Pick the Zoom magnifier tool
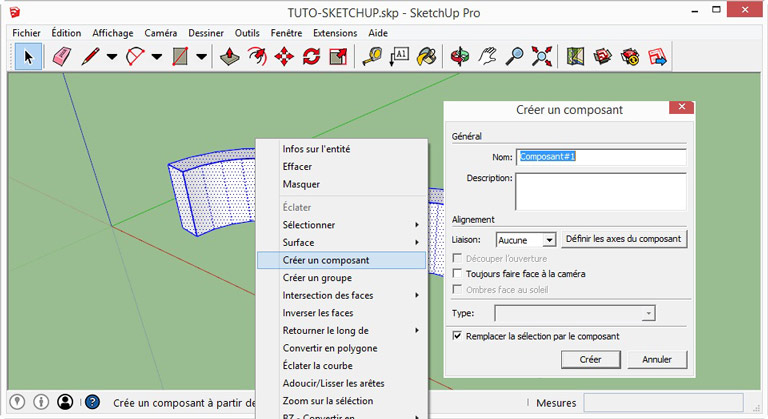The image size is (768, 419). pos(514,56)
